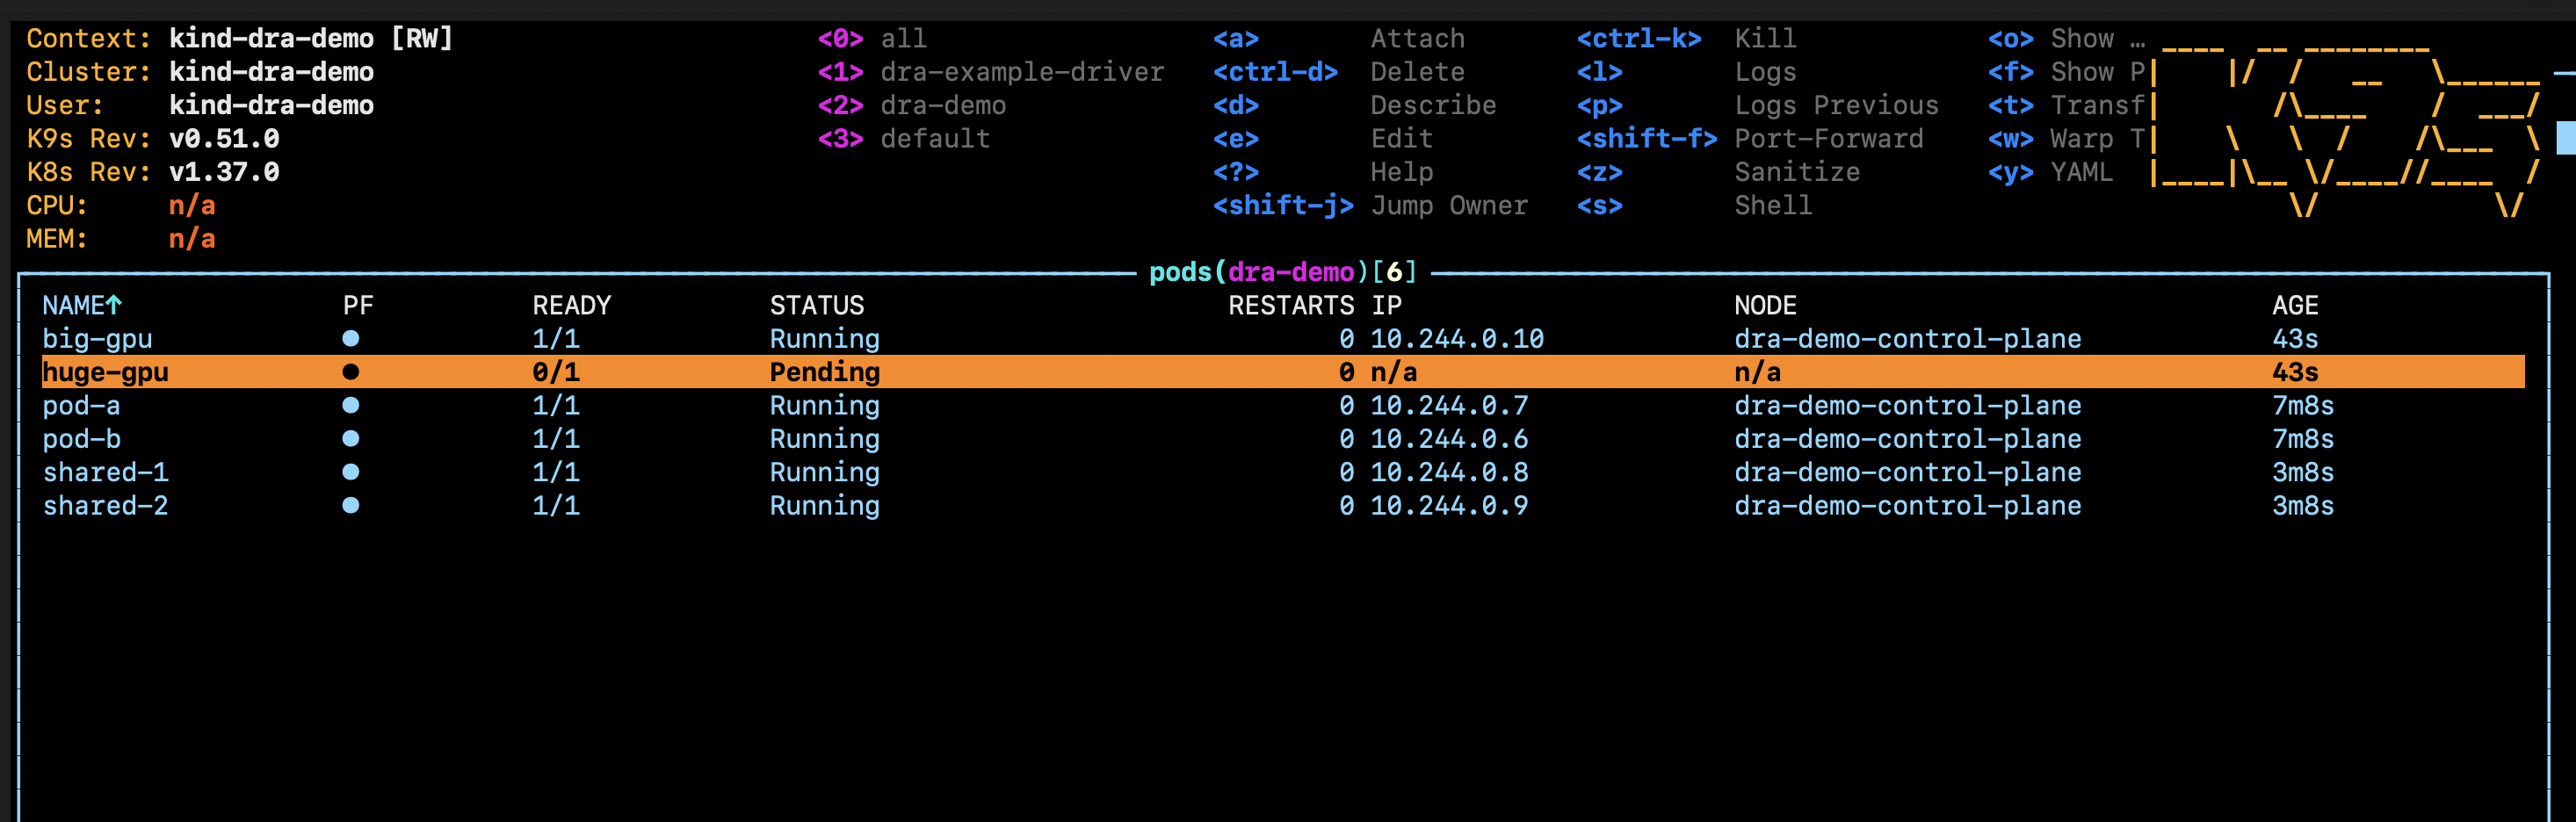Viewport: 2576px width, 822px height.
Task: Select the pod-b row
Action: [1283, 439]
